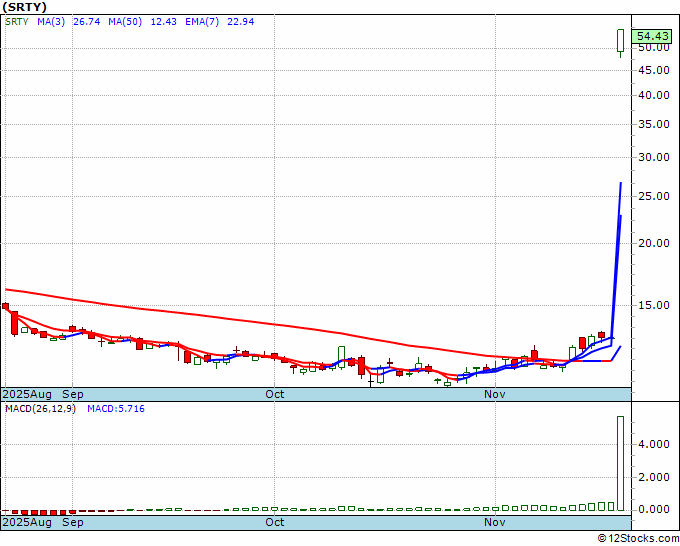Click the Sep label on MACD panel axis

coord(72,522)
